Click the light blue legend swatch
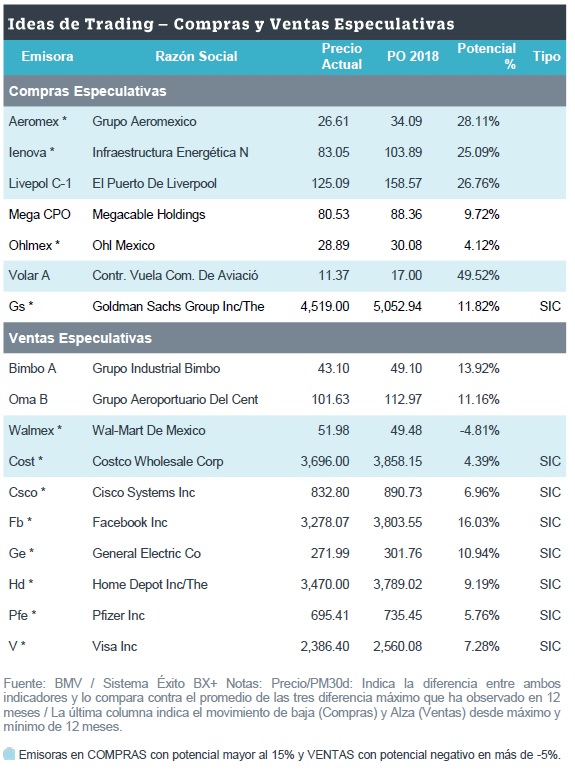 pos(9,755)
